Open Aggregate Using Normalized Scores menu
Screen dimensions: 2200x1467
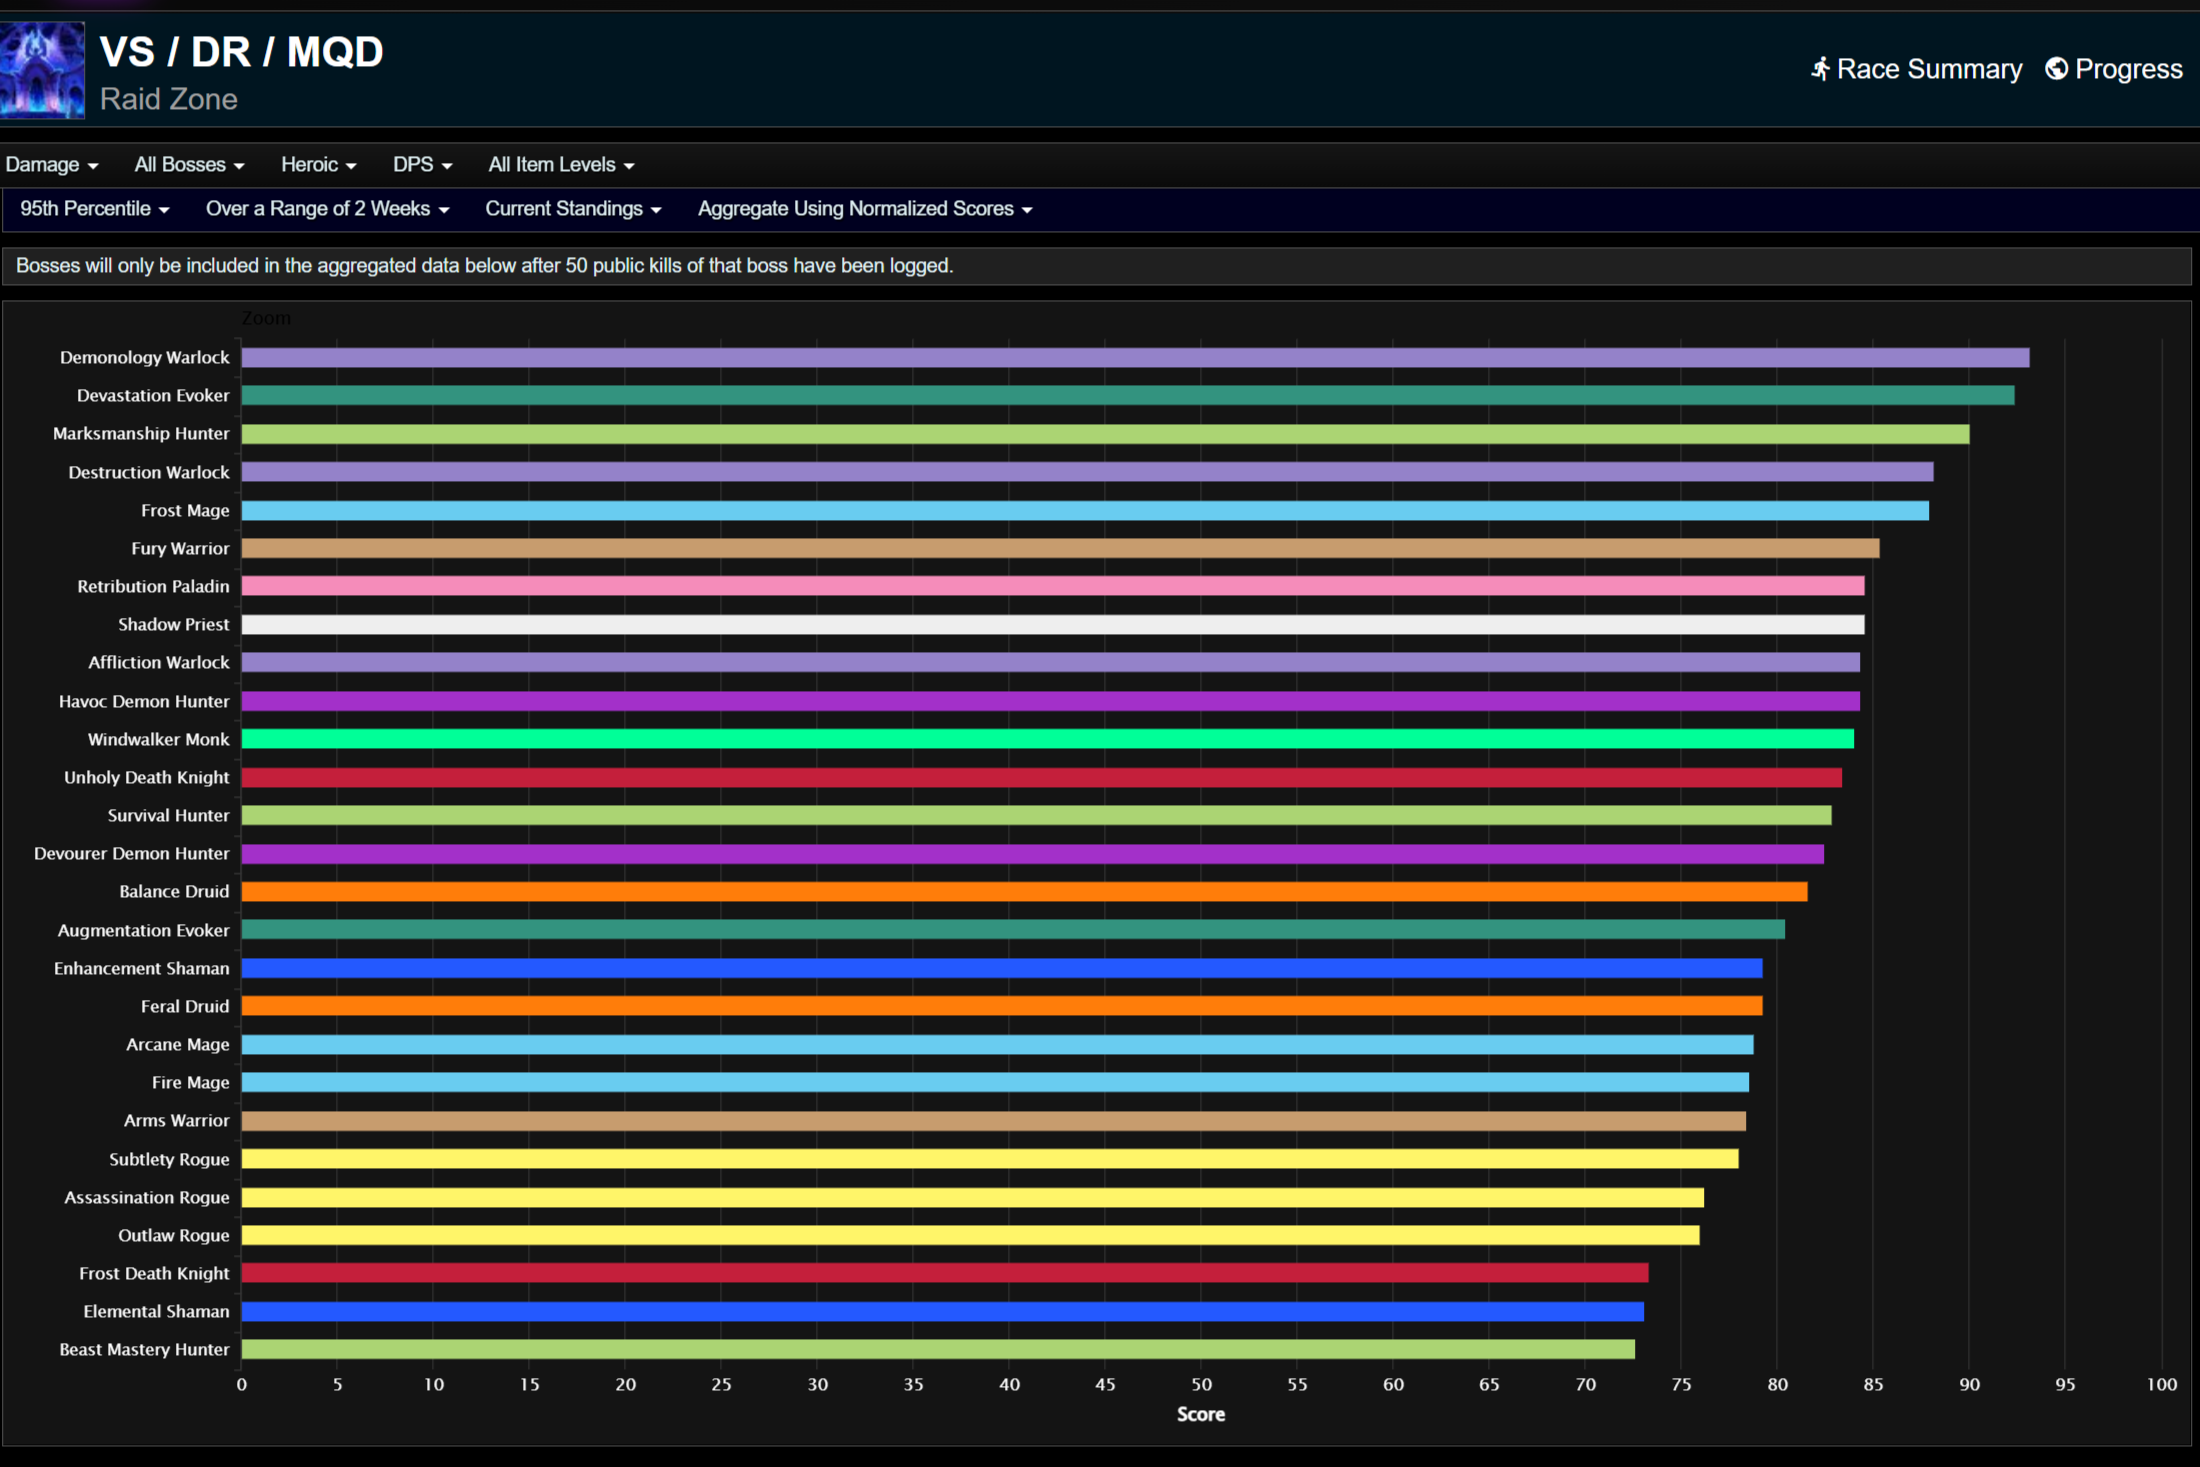[x=864, y=209]
